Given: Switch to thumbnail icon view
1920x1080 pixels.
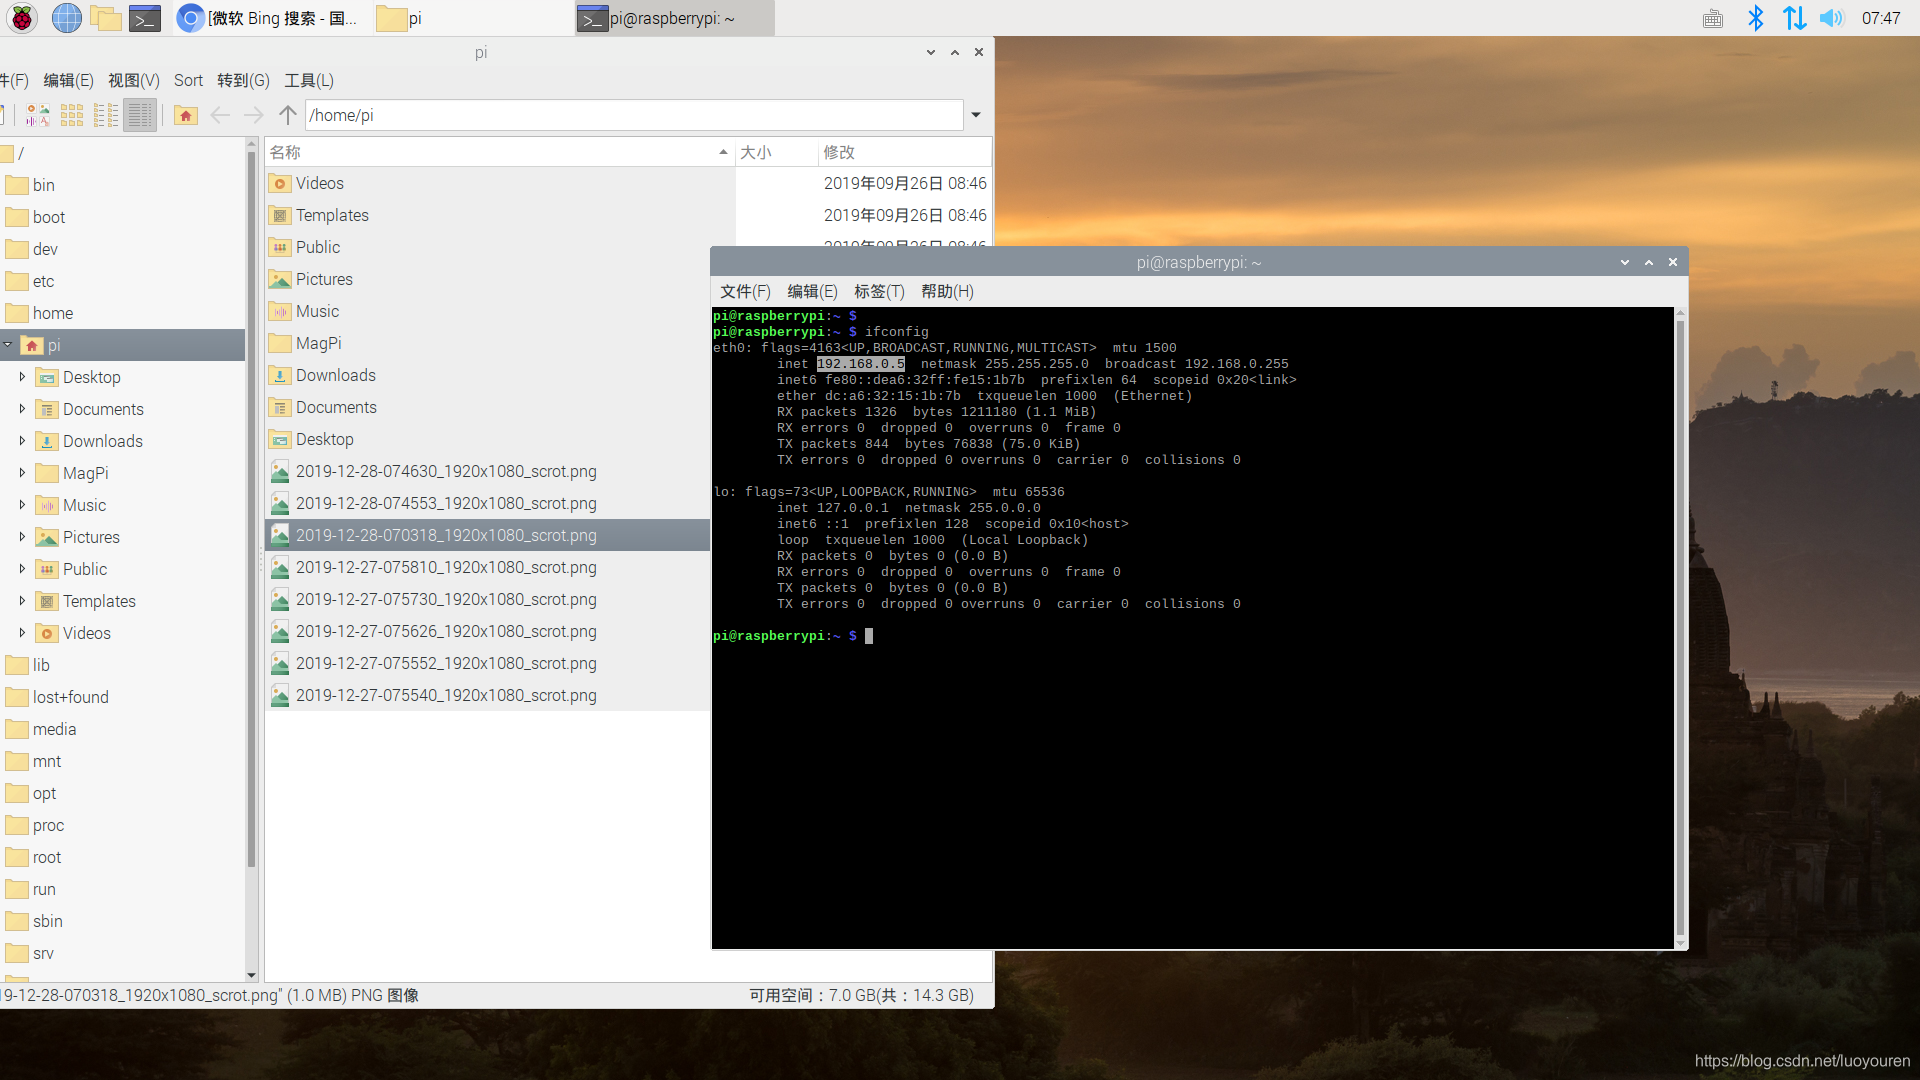Looking at the screenshot, I should [x=38, y=115].
